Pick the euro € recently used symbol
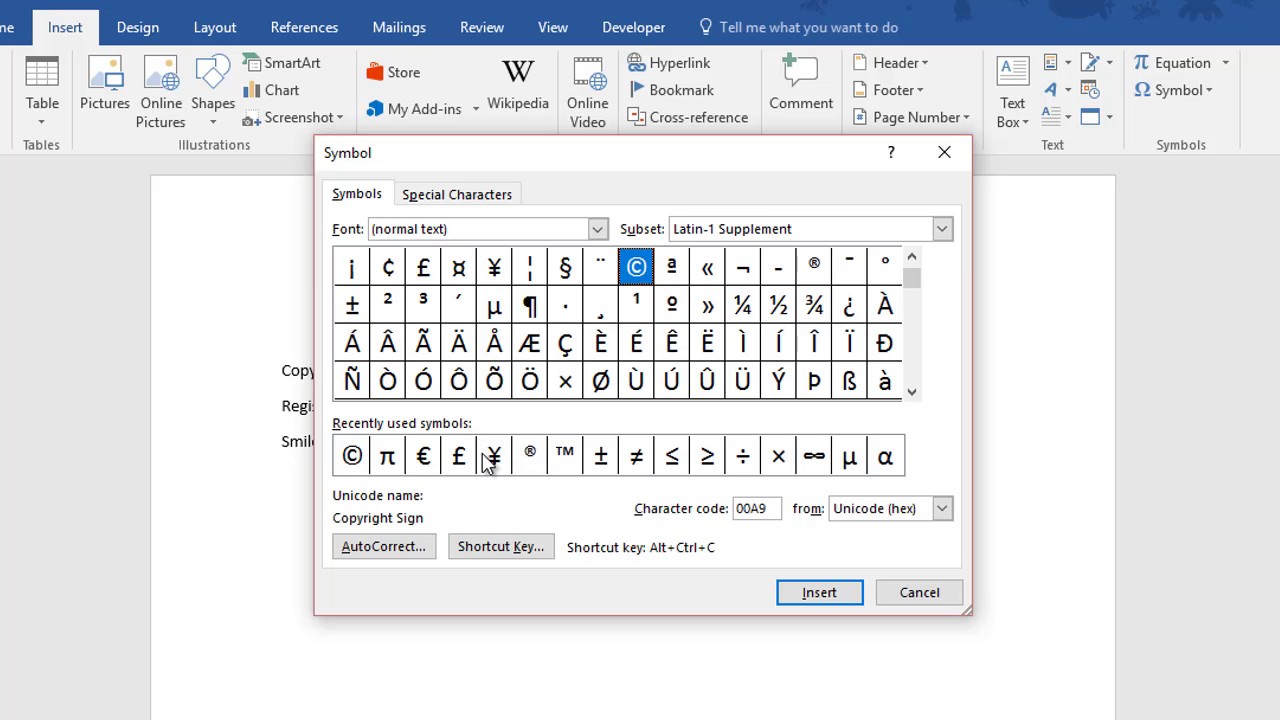This screenshot has width=1280, height=720. (423, 456)
